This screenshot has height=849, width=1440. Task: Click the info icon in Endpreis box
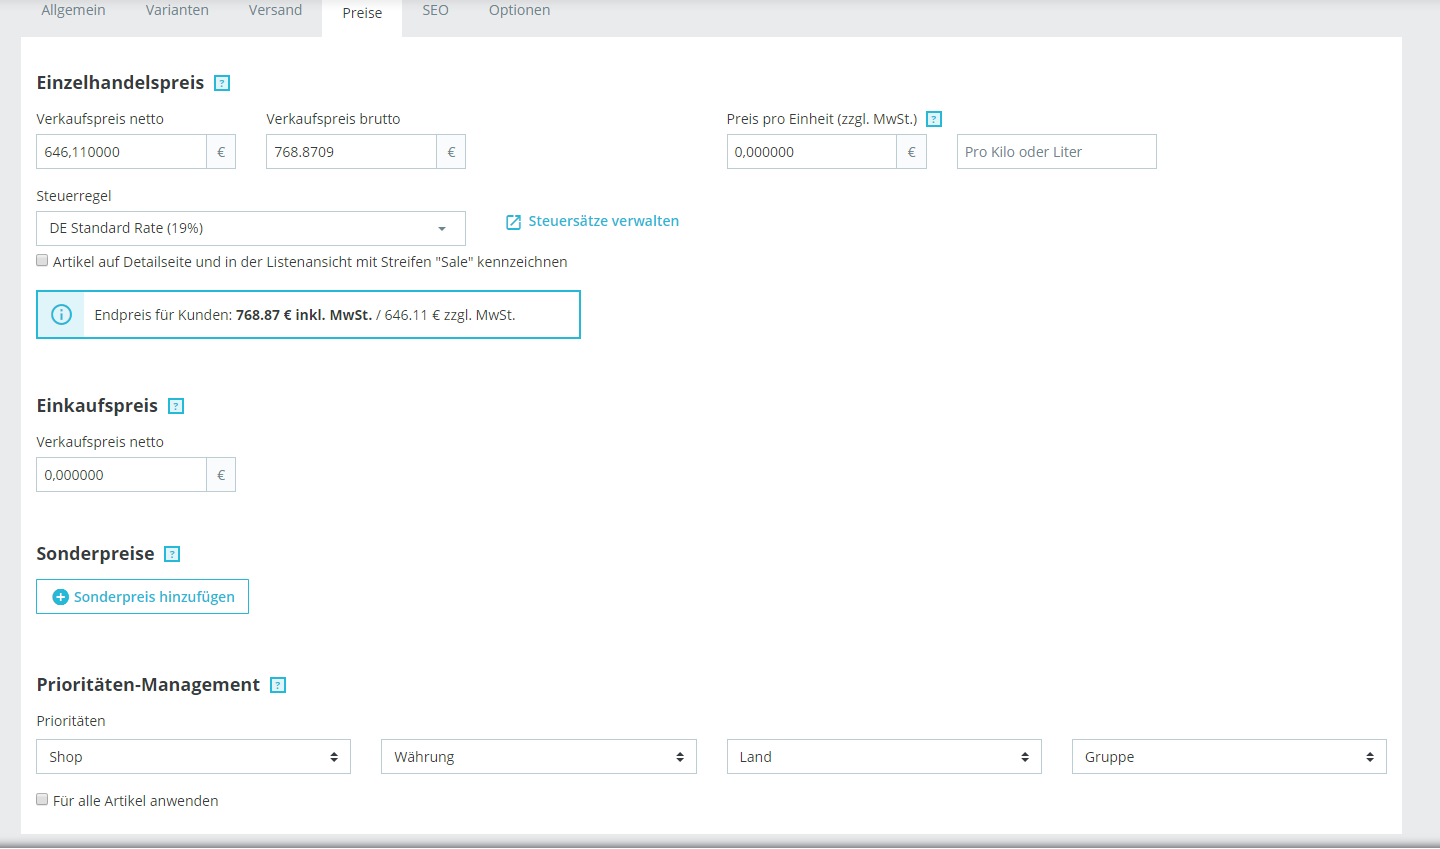click(x=61, y=315)
